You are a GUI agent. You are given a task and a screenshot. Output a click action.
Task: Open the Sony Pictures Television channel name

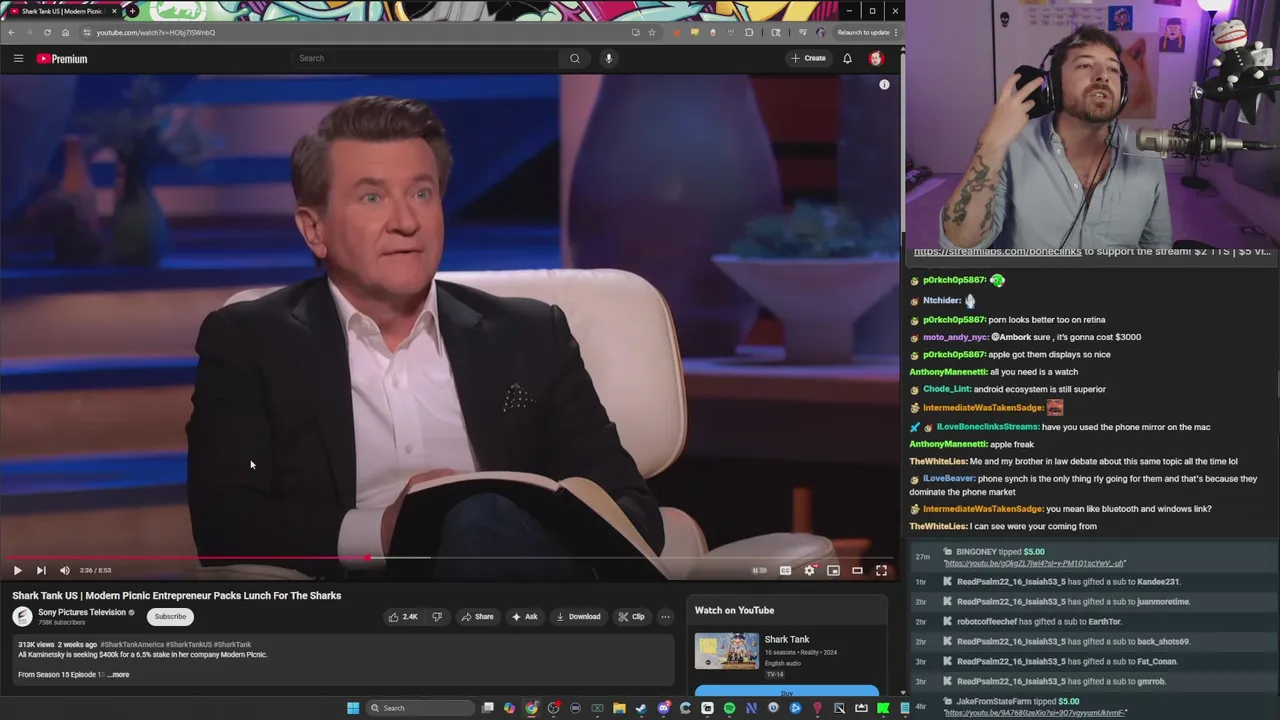point(82,613)
